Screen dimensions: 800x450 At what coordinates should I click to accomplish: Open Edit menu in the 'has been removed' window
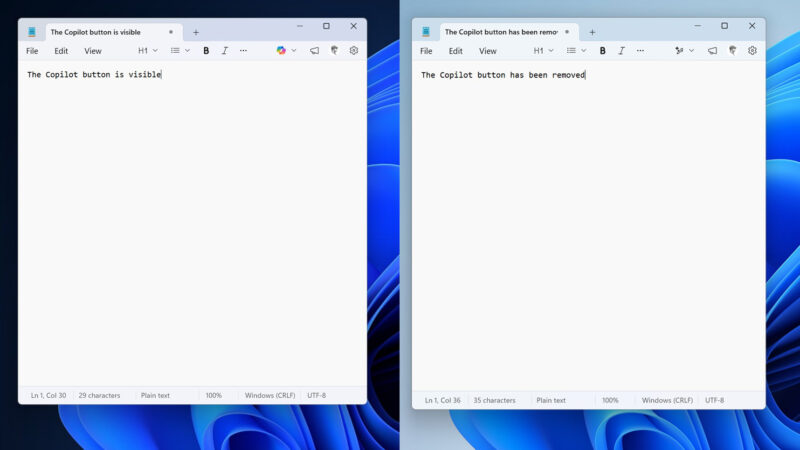(456, 51)
